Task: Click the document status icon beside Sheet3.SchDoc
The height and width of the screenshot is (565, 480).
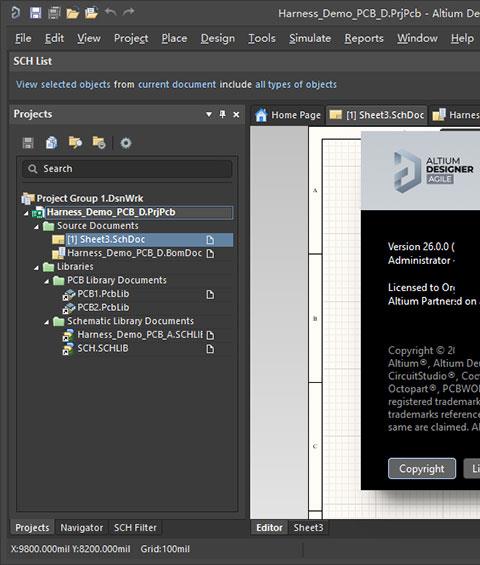Action: pos(210,240)
